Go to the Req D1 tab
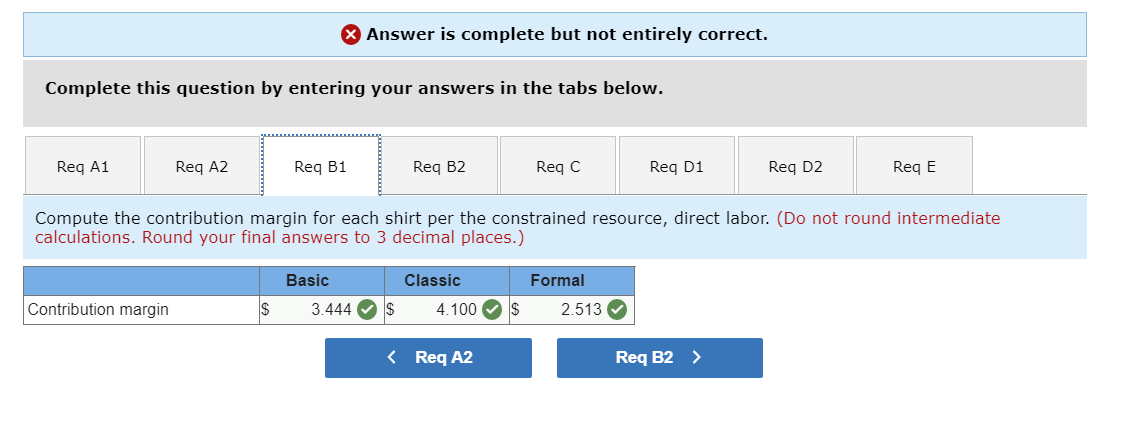1127x434 pixels. (x=676, y=167)
